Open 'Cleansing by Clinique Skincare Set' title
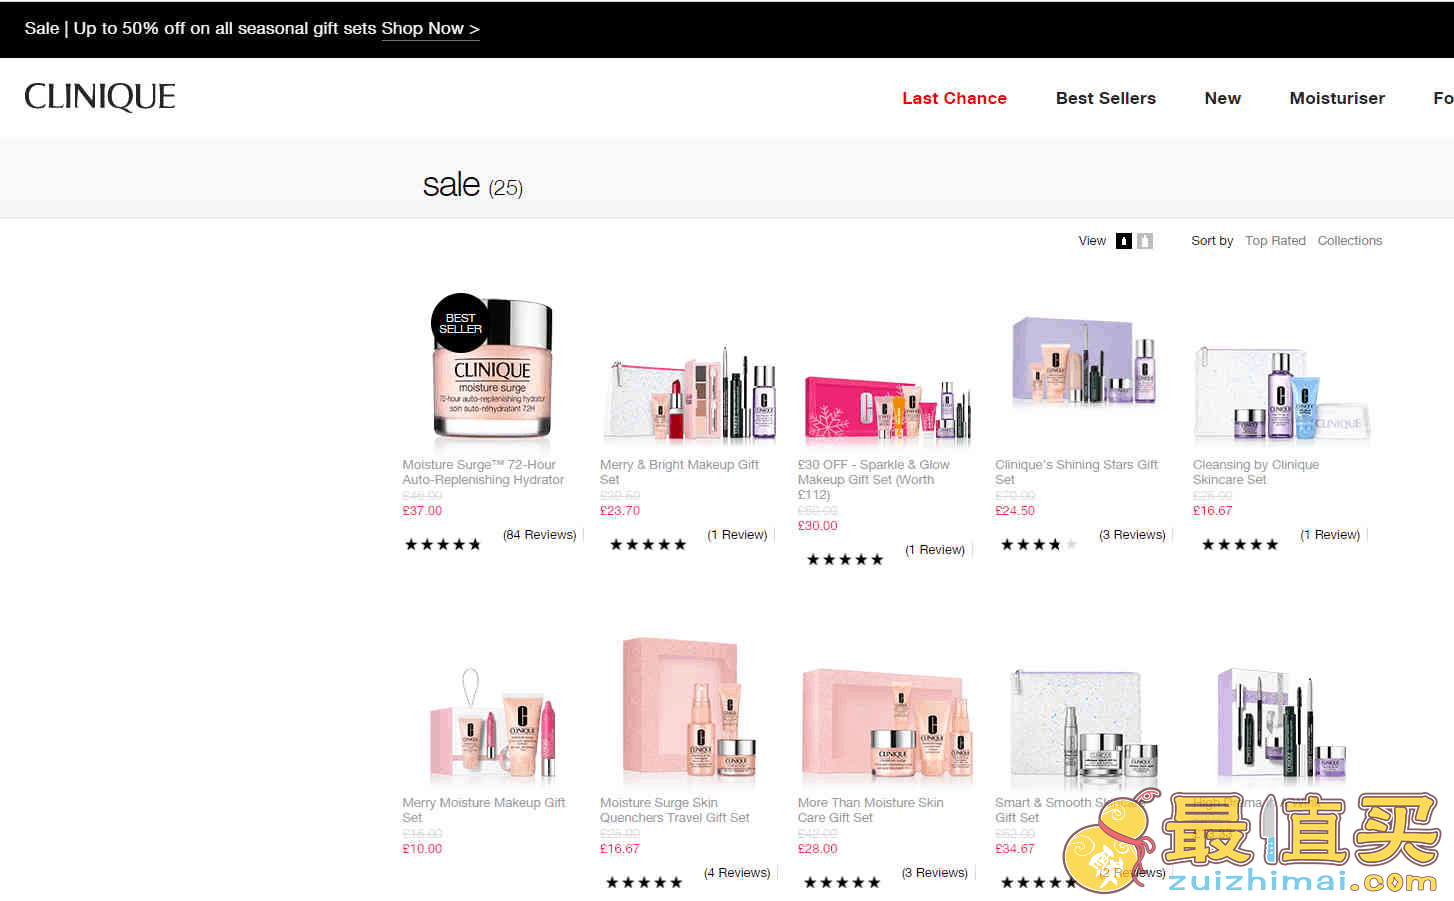Viewport: 1454px width, 901px height. 1256,472
